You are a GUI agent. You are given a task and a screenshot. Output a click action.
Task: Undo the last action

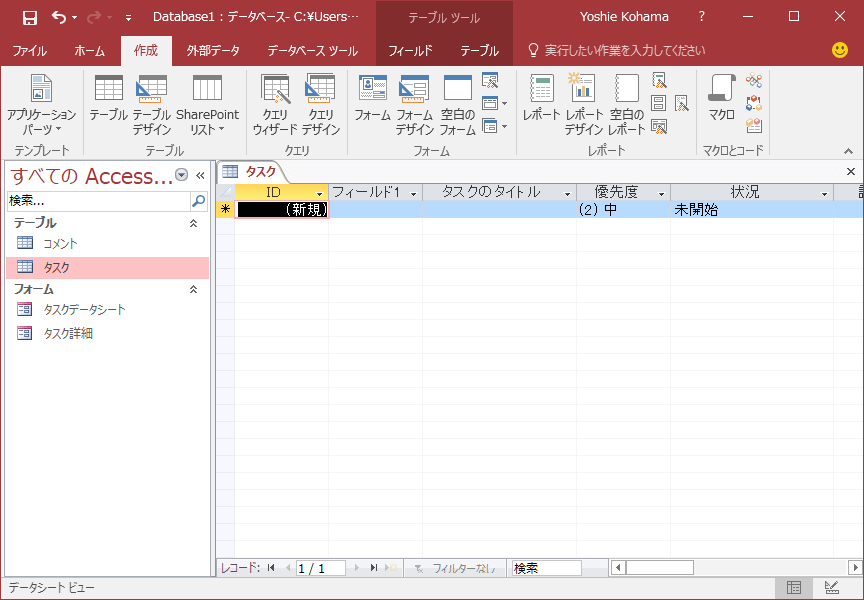(59, 17)
